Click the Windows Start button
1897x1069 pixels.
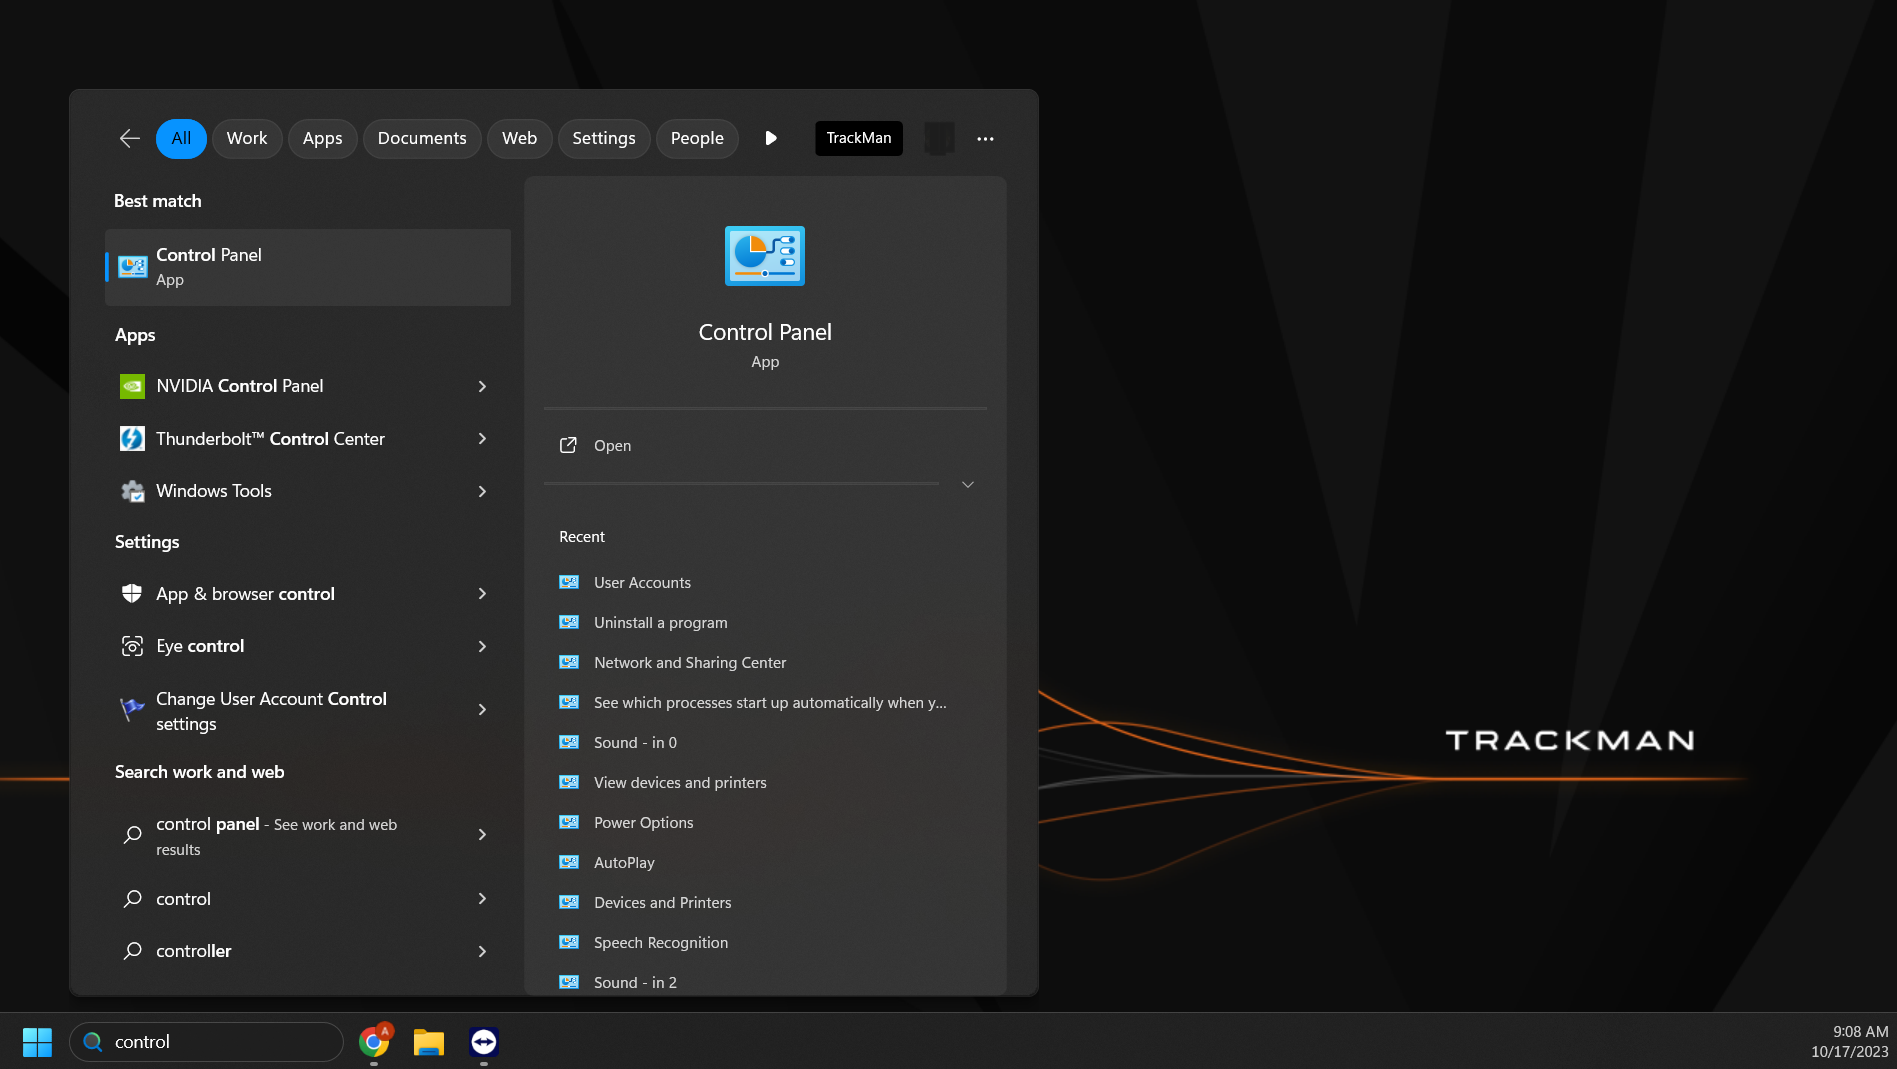point(36,1041)
